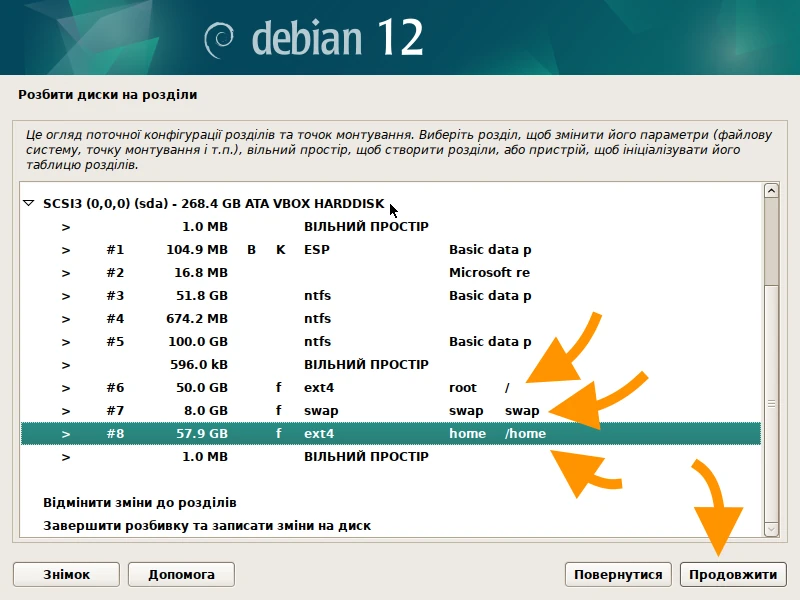800x600 pixels.
Task: Click scrollbar up arrow
Action: click(x=771, y=190)
